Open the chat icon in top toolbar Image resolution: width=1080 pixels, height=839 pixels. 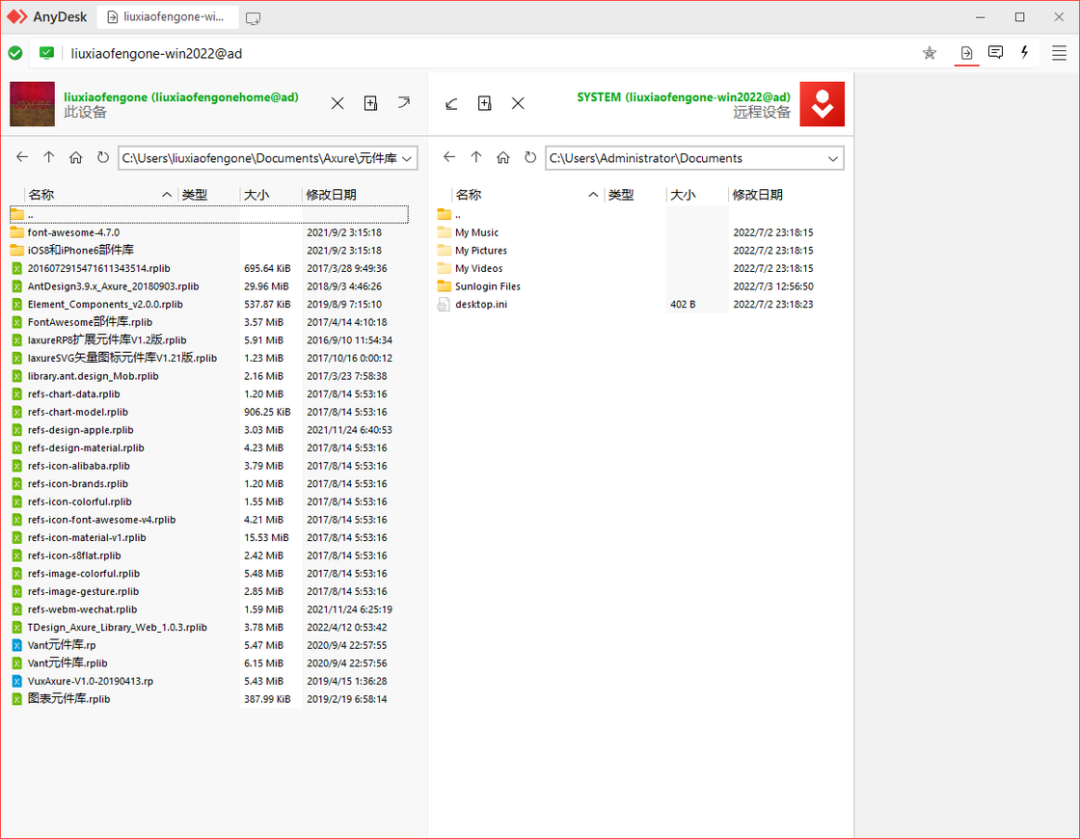(995, 53)
